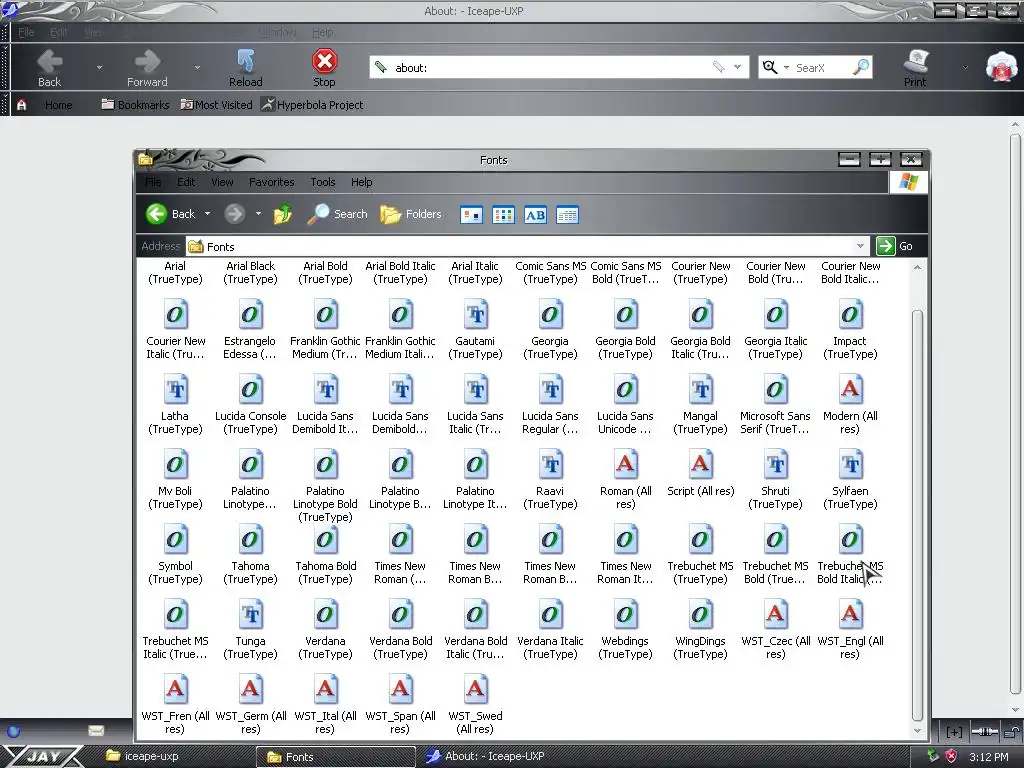The height and width of the screenshot is (768, 1024).
Task: Click the bookmark tag icon in URL bar
Action: click(x=718, y=67)
